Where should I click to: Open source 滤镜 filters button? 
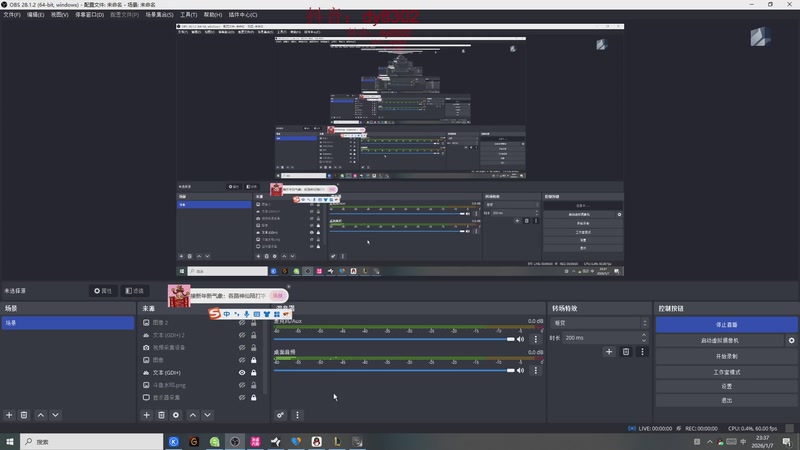(x=135, y=291)
